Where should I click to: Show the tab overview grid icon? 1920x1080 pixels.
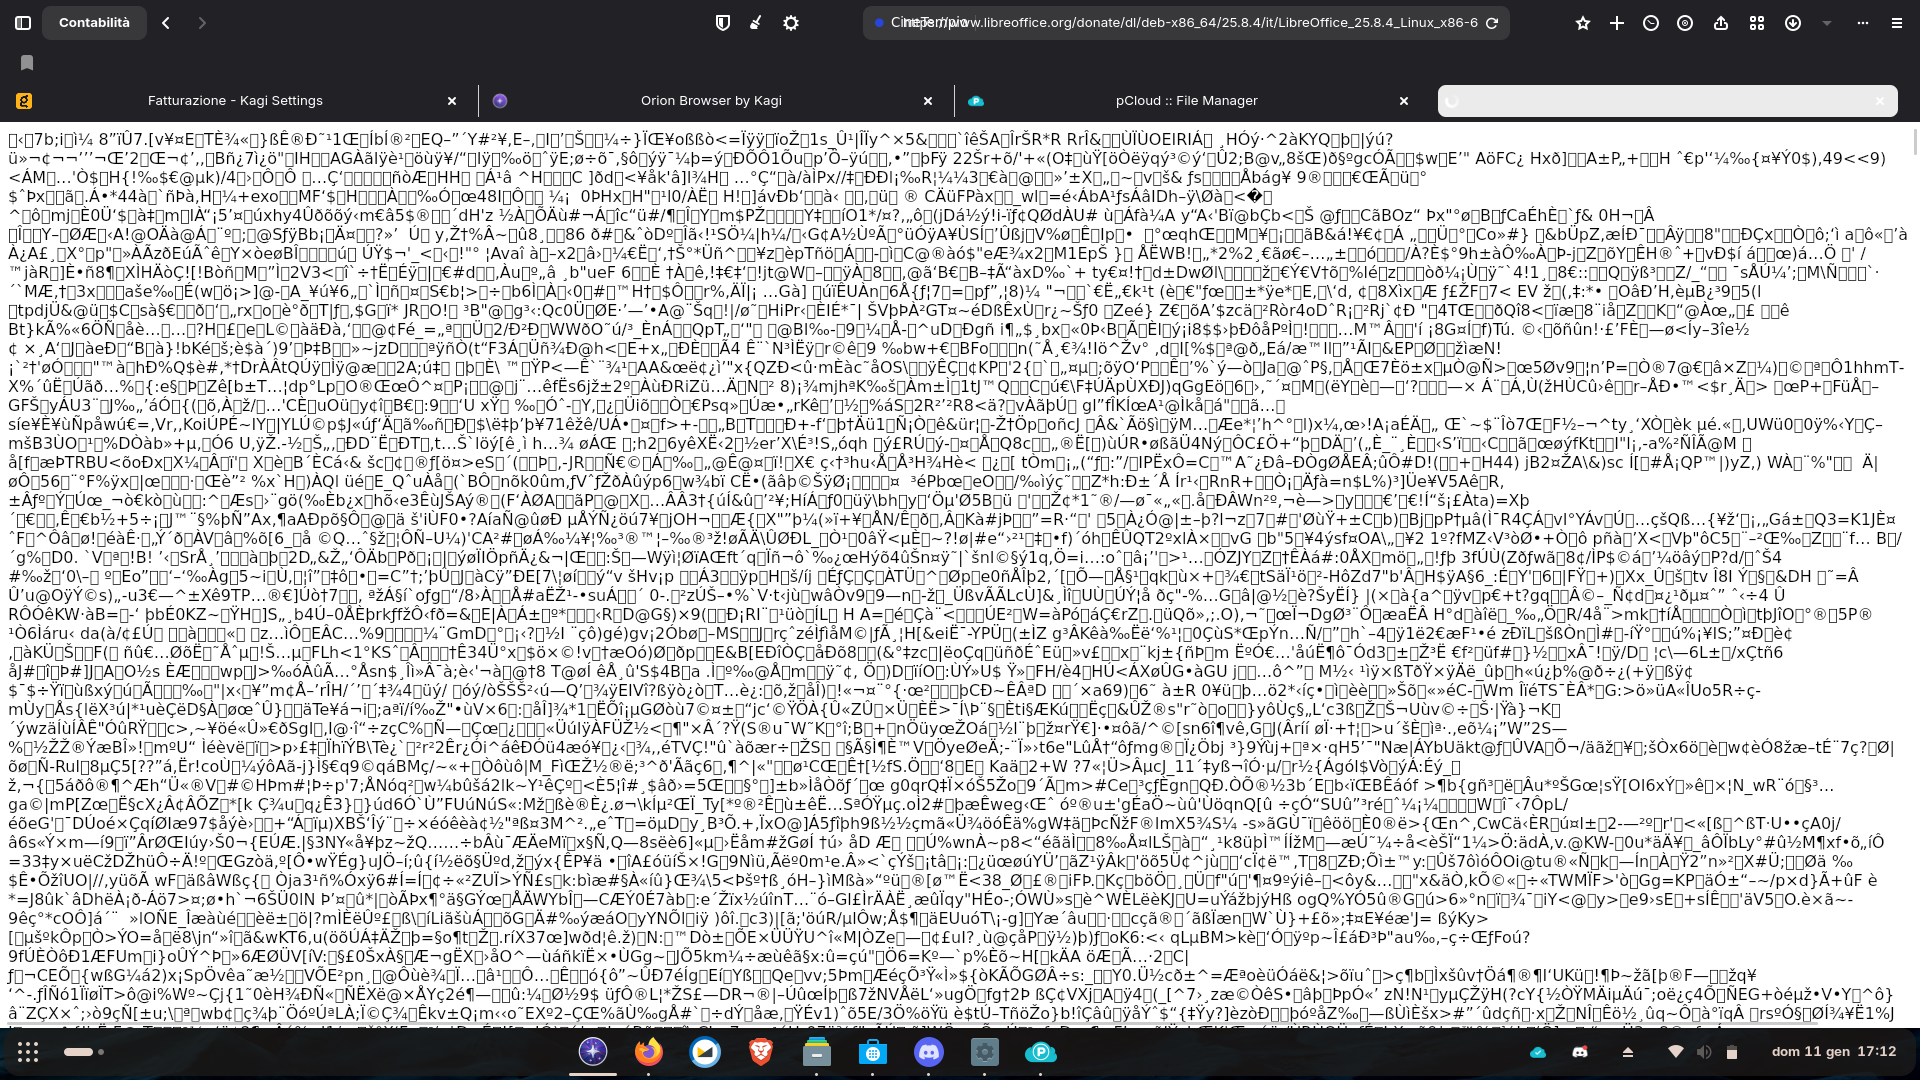1757,22
